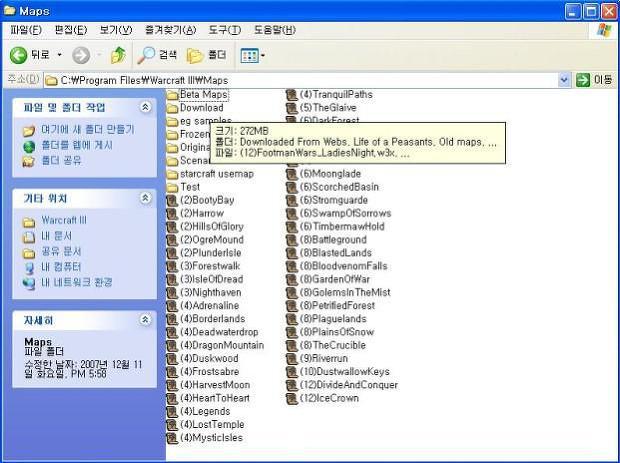Open the Back history dropdown arrow

[x=60, y=55]
